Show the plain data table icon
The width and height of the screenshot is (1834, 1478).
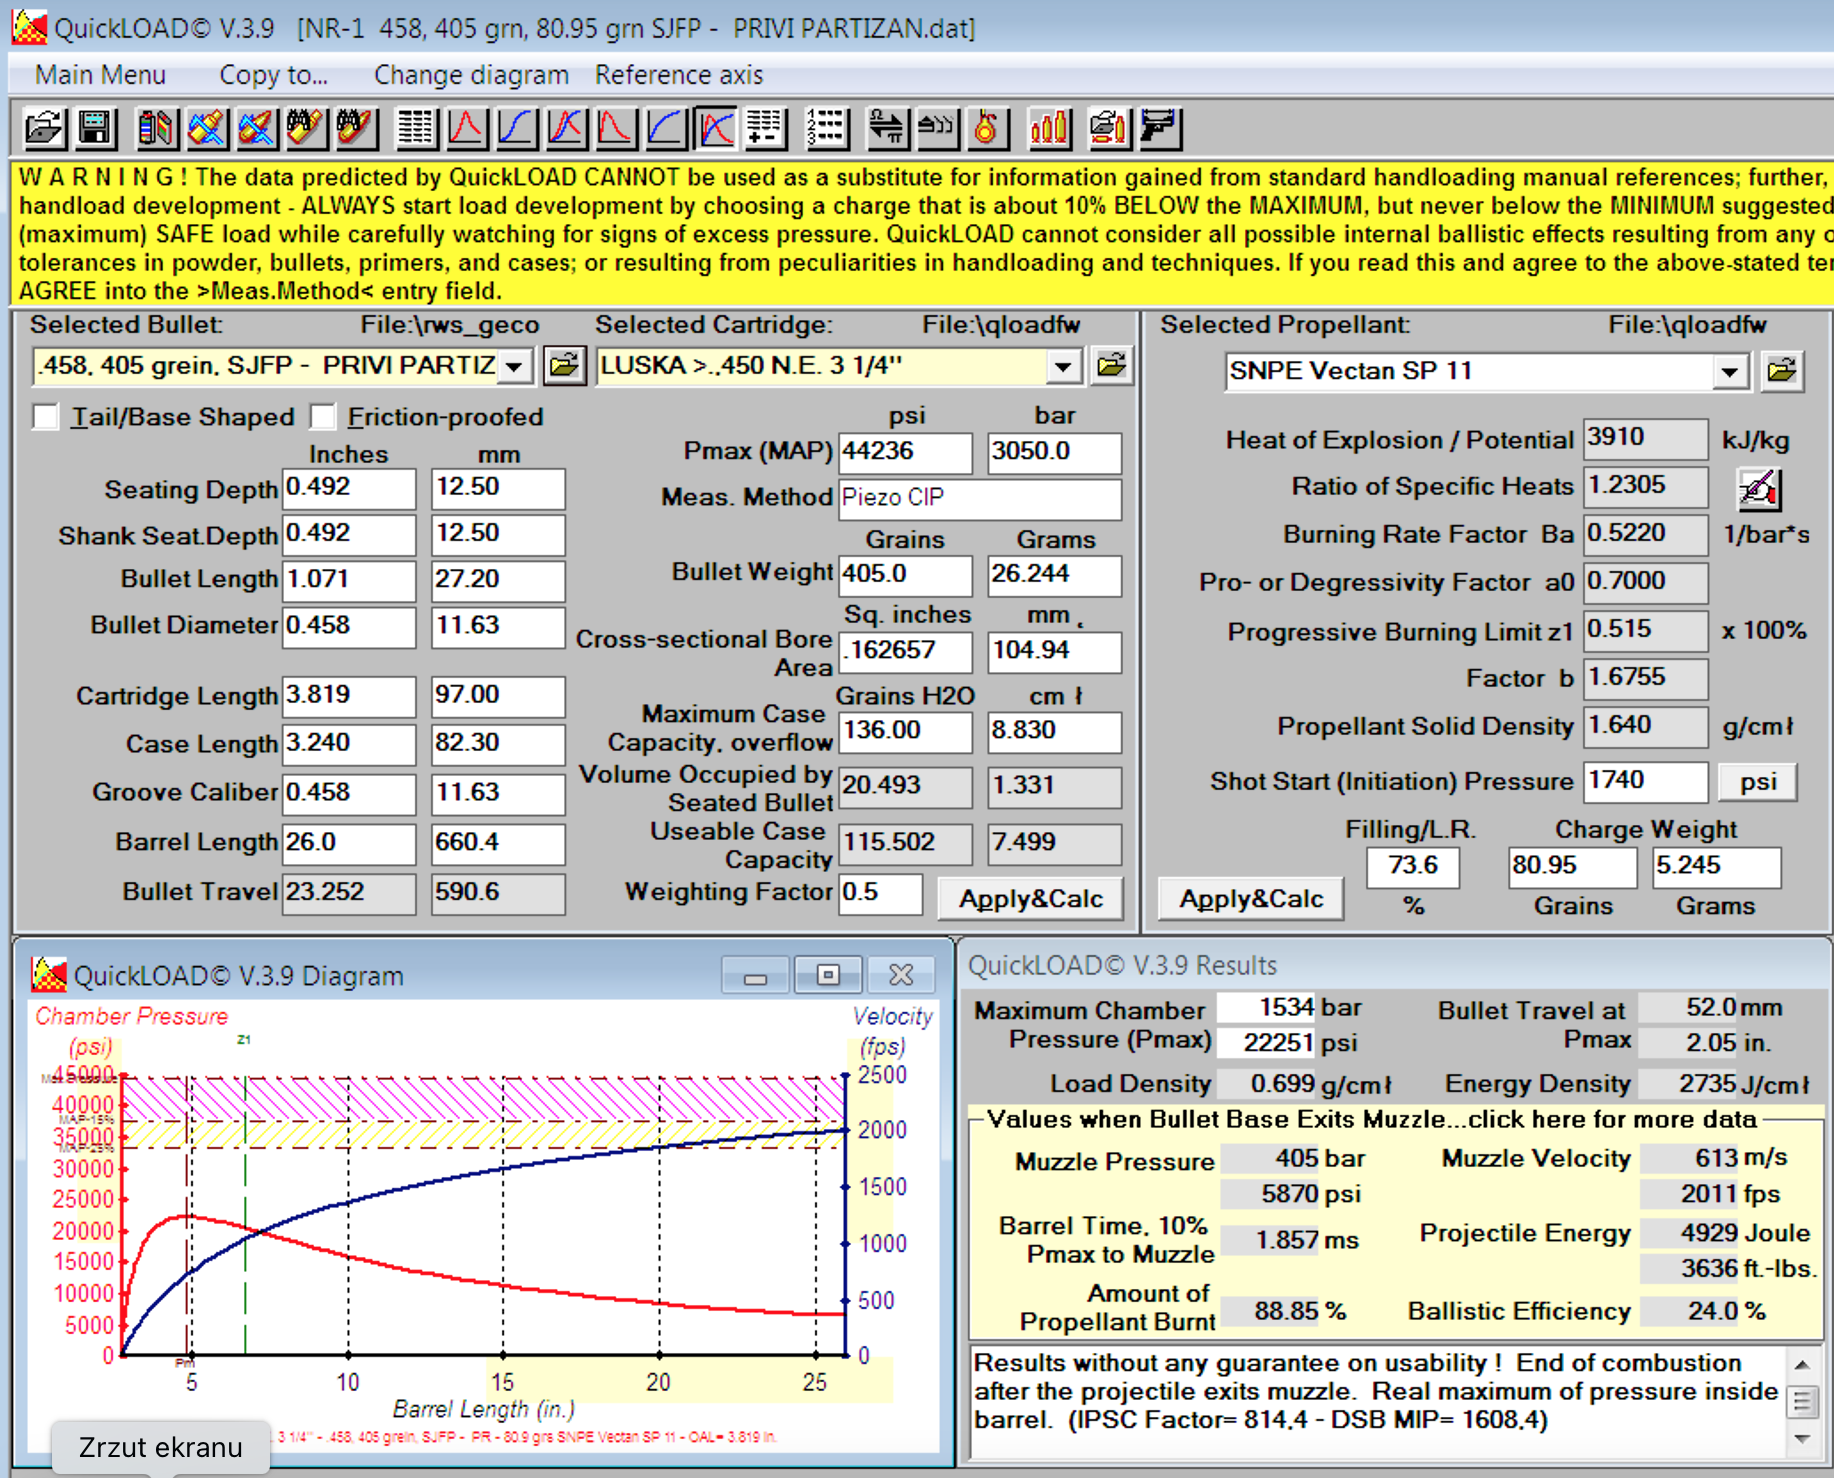pyautogui.click(x=417, y=128)
